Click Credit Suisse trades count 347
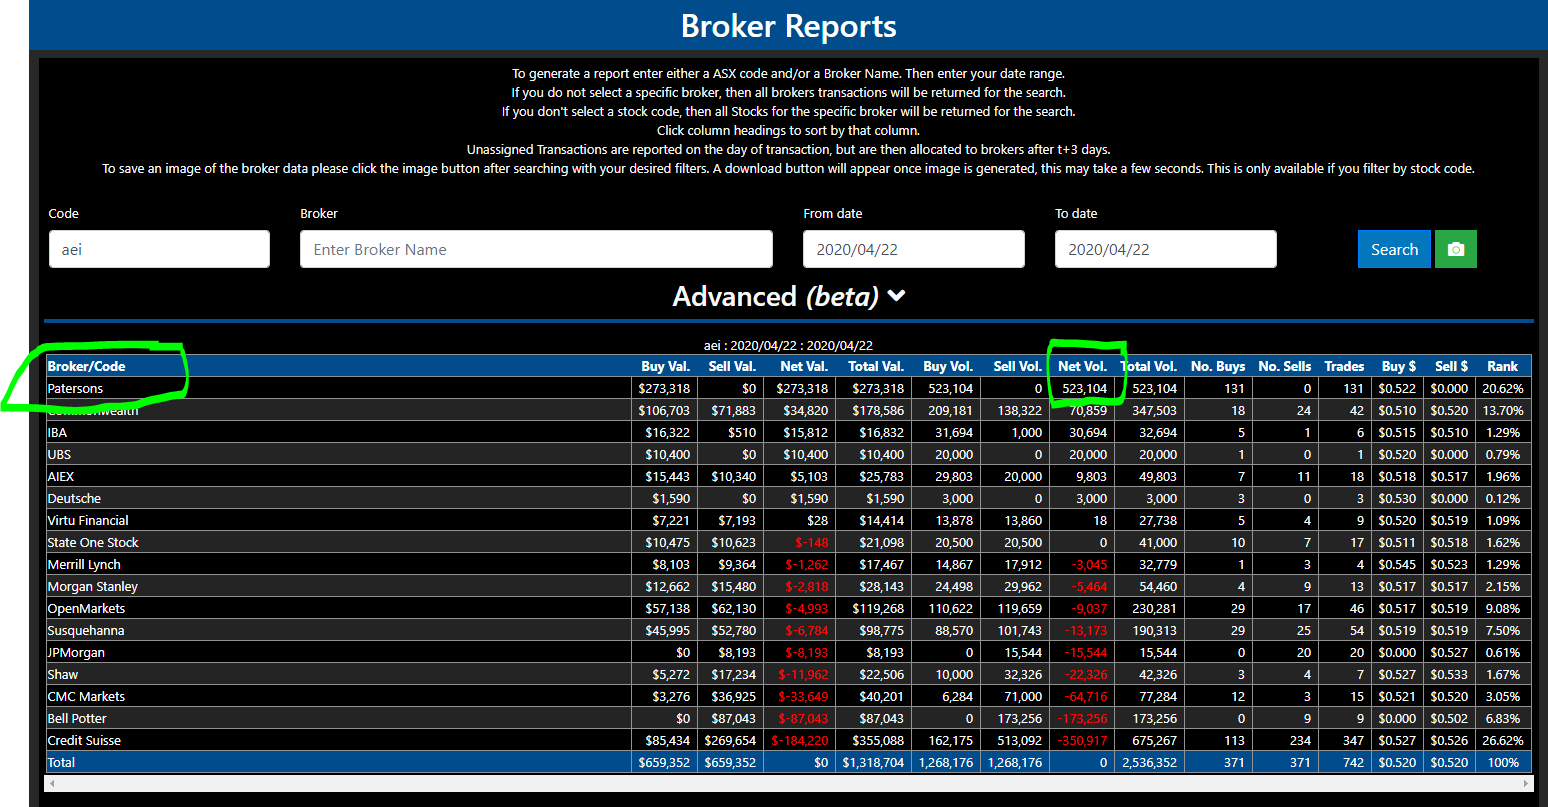The height and width of the screenshot is (807, 1548). pyautogui.click(x=1353, y=740)
